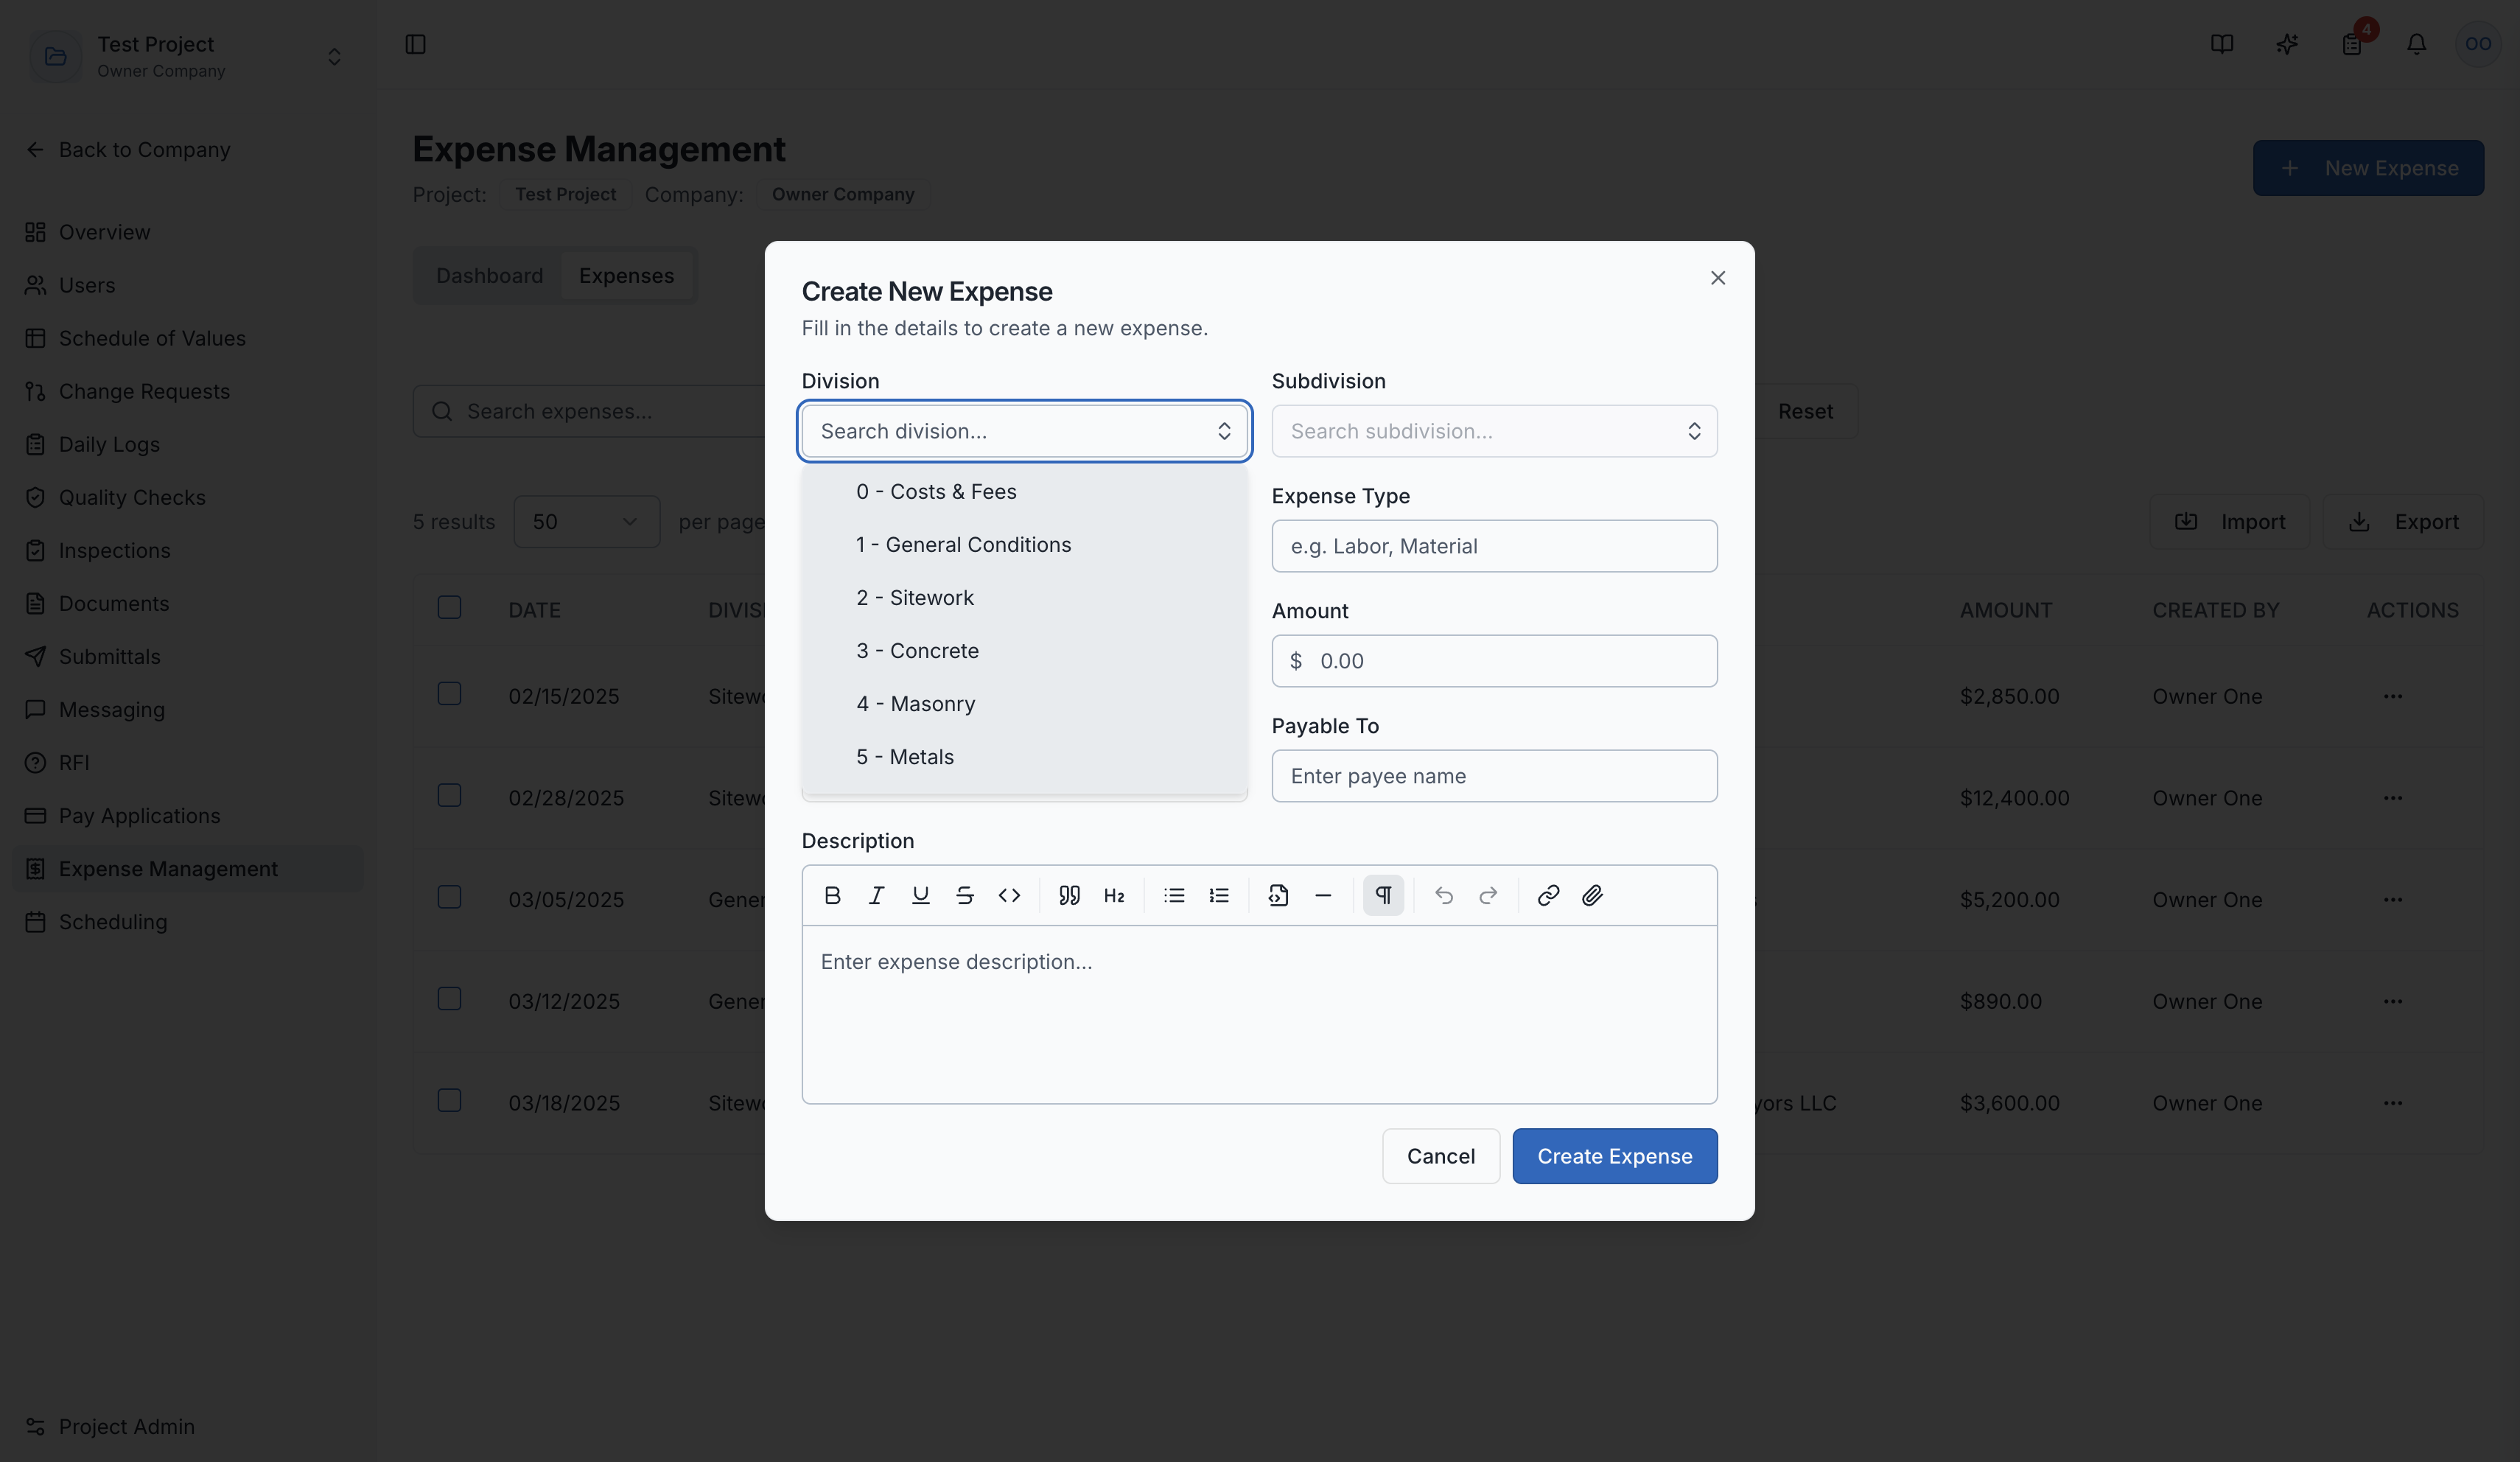Insert blockquote in description editor

click(x=1069, y=895)
